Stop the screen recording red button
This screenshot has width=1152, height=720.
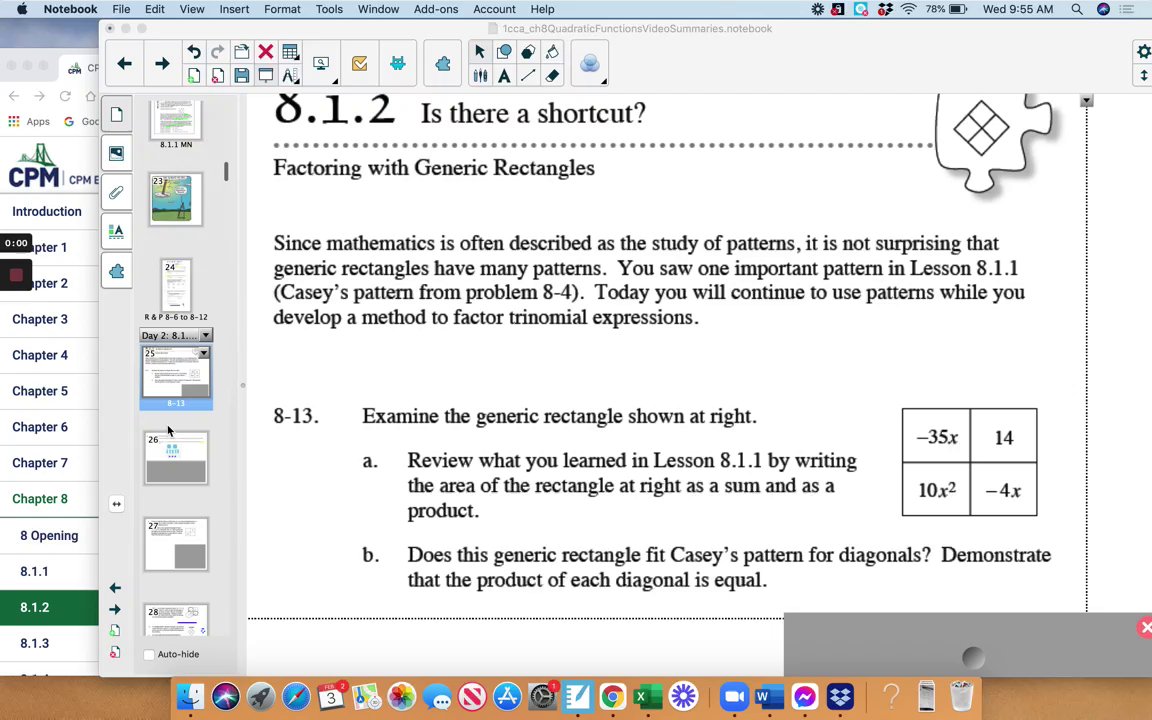(16, 275)
